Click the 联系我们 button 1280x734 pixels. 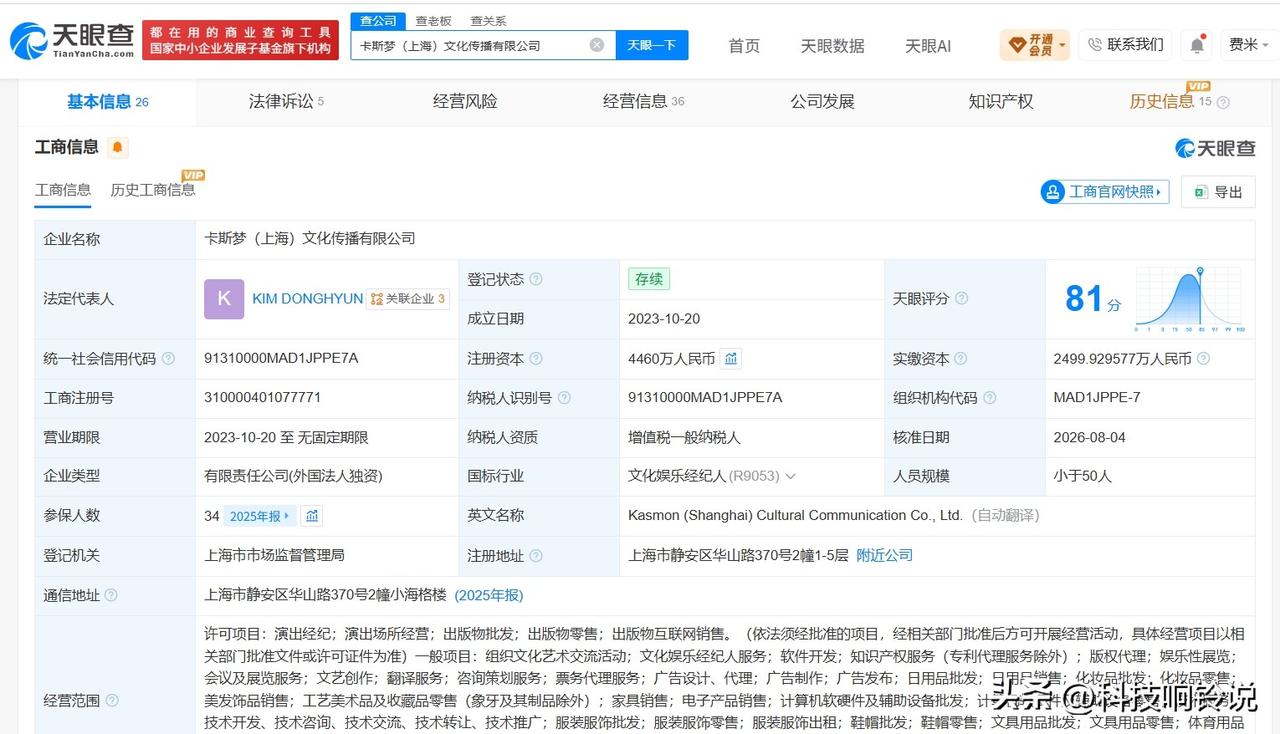pos(1125,45)
